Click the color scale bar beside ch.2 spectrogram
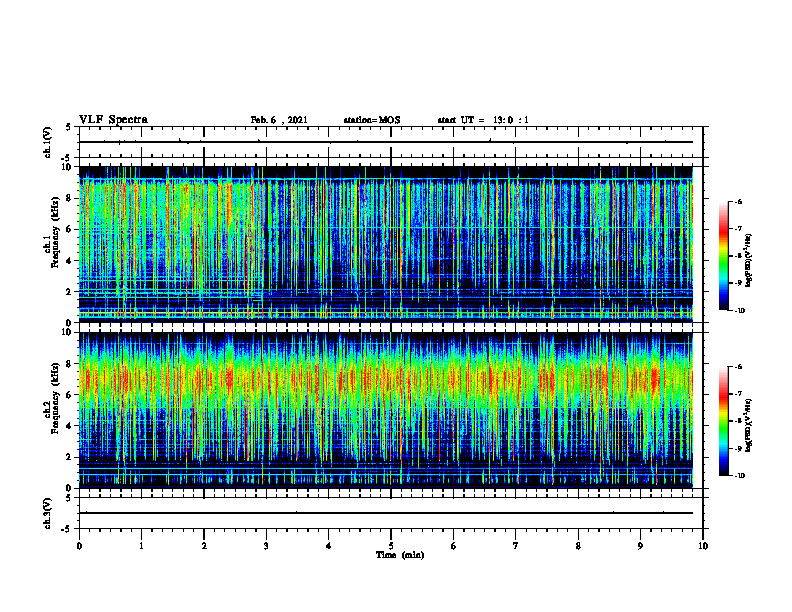Image resolution: width=792 pixels, height=612 pixels. (723, 421)
